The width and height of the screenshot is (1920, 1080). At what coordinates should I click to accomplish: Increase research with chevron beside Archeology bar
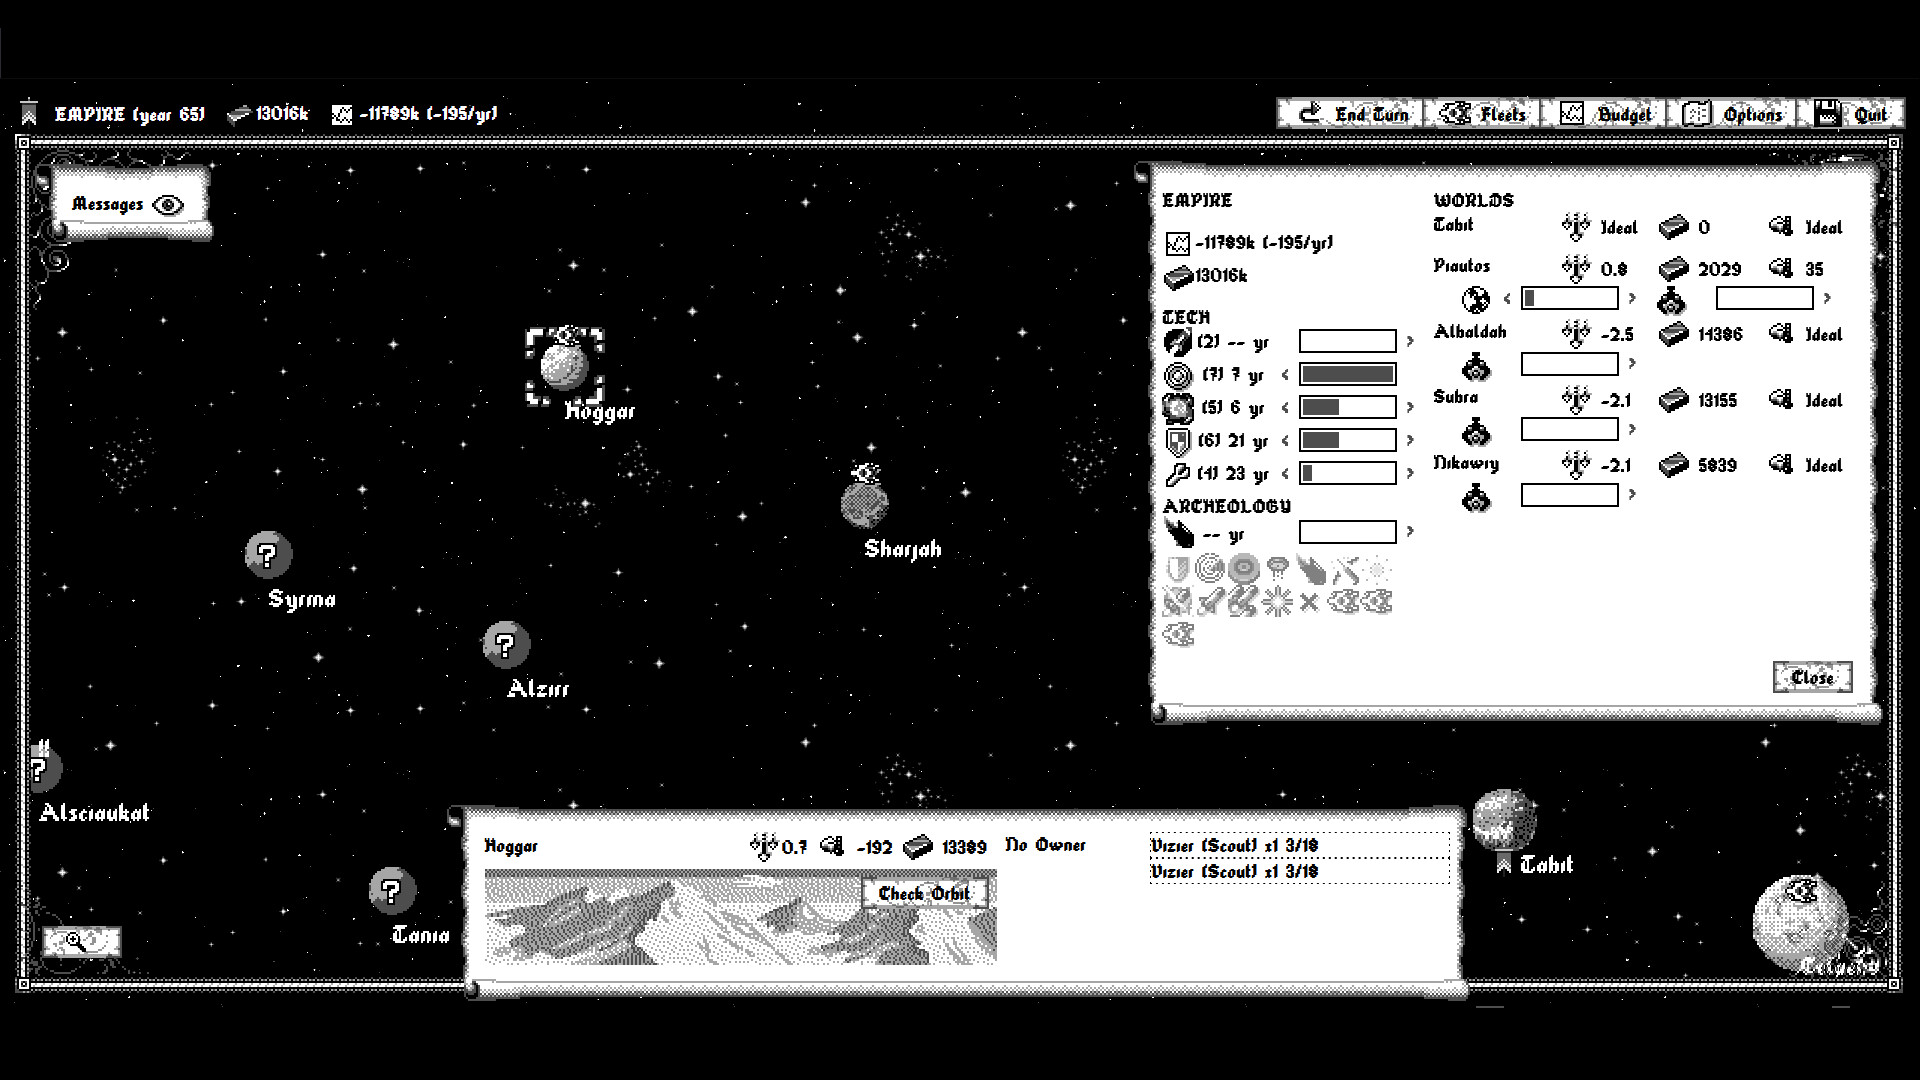pos(1410,530)
